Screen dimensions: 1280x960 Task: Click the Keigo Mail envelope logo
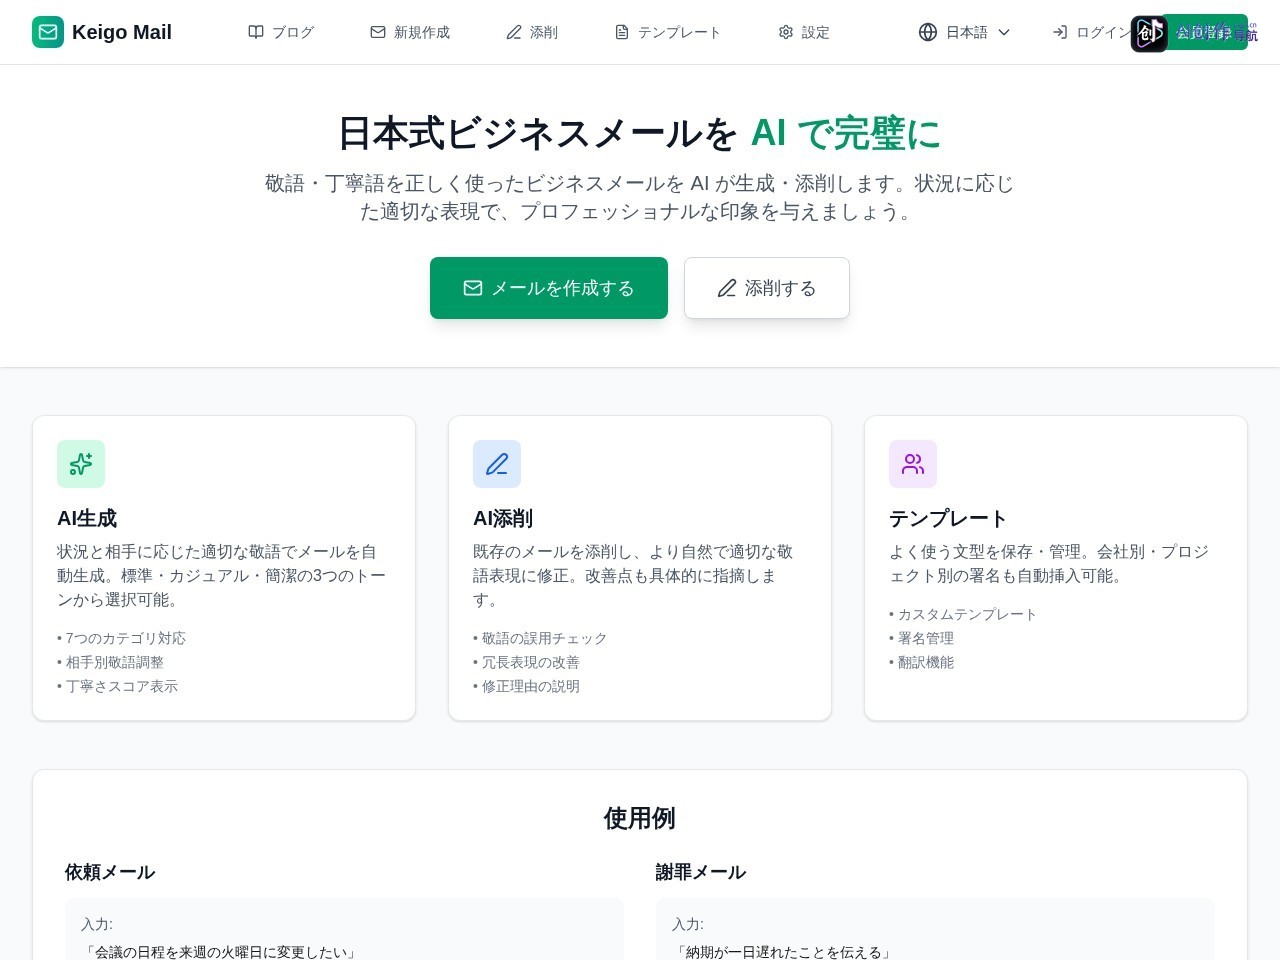48,32
